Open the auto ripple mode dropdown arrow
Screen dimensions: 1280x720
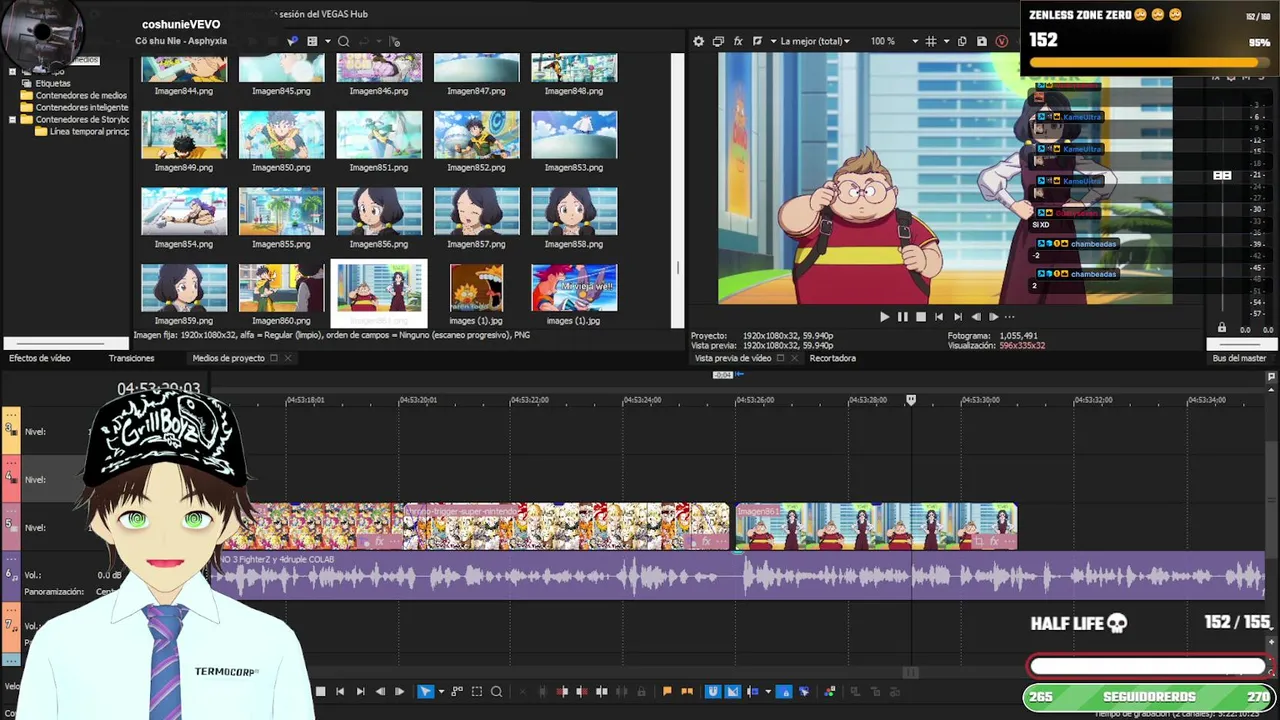(x=768, y=691)
